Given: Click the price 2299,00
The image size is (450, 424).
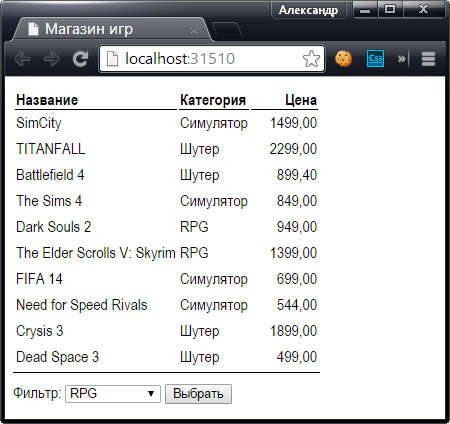Looking at the screenshot, I should click(293, 149).
